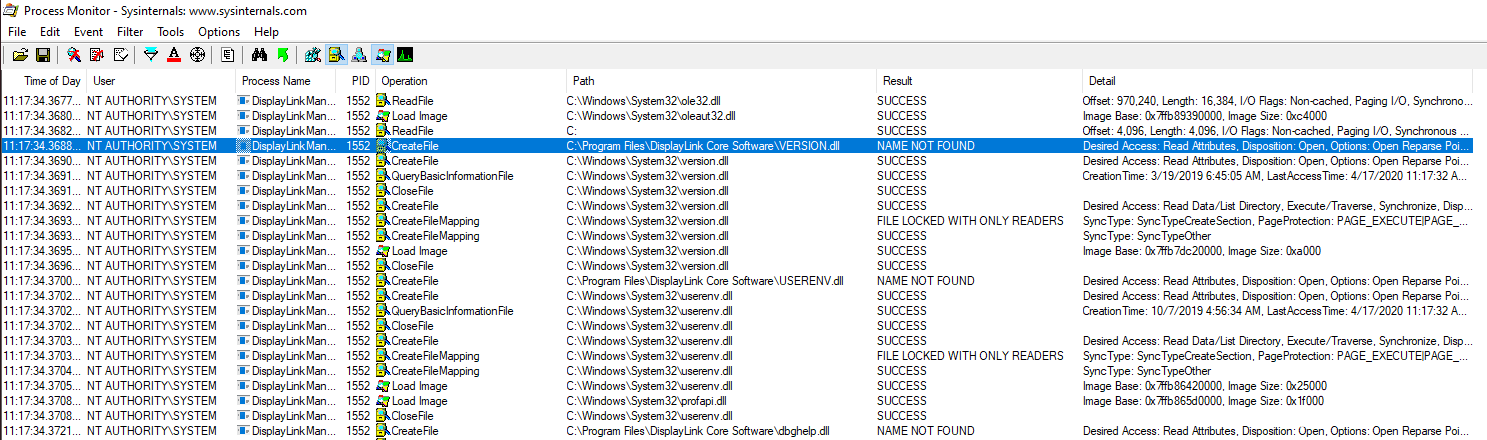The height and width of the screenshot is (440, 1487).
Task: Click NAME NOT FOUND result for dbghelp.dll
Action: tap(926, 431)
